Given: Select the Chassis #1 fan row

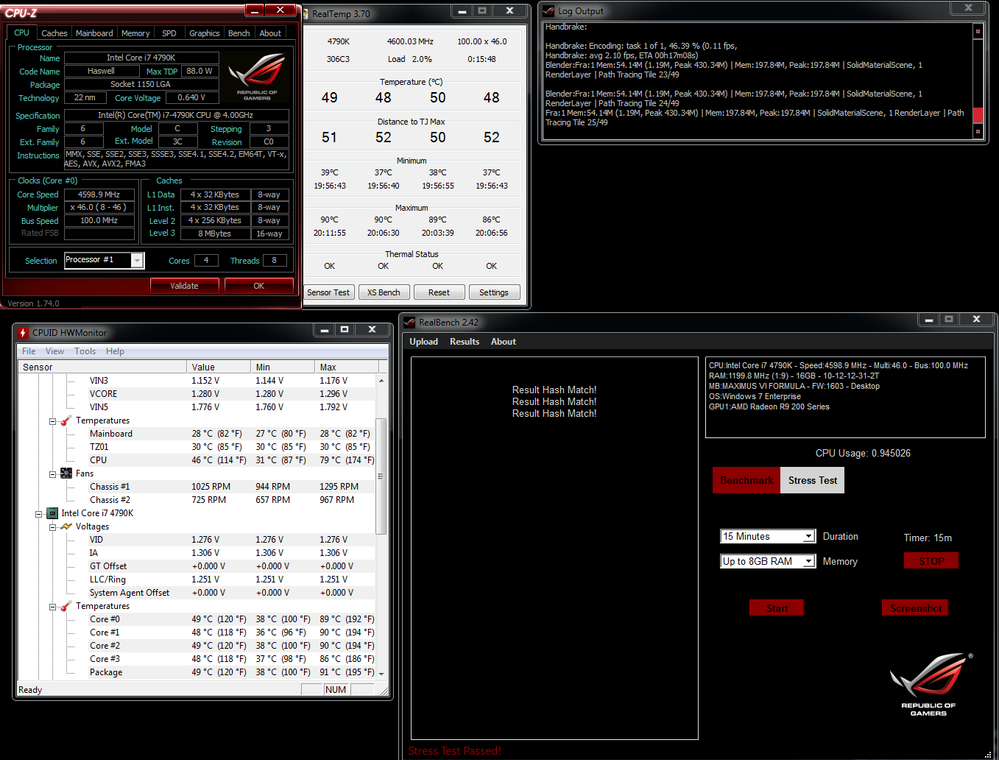Looking at the screenshot, I should (196, 486).
